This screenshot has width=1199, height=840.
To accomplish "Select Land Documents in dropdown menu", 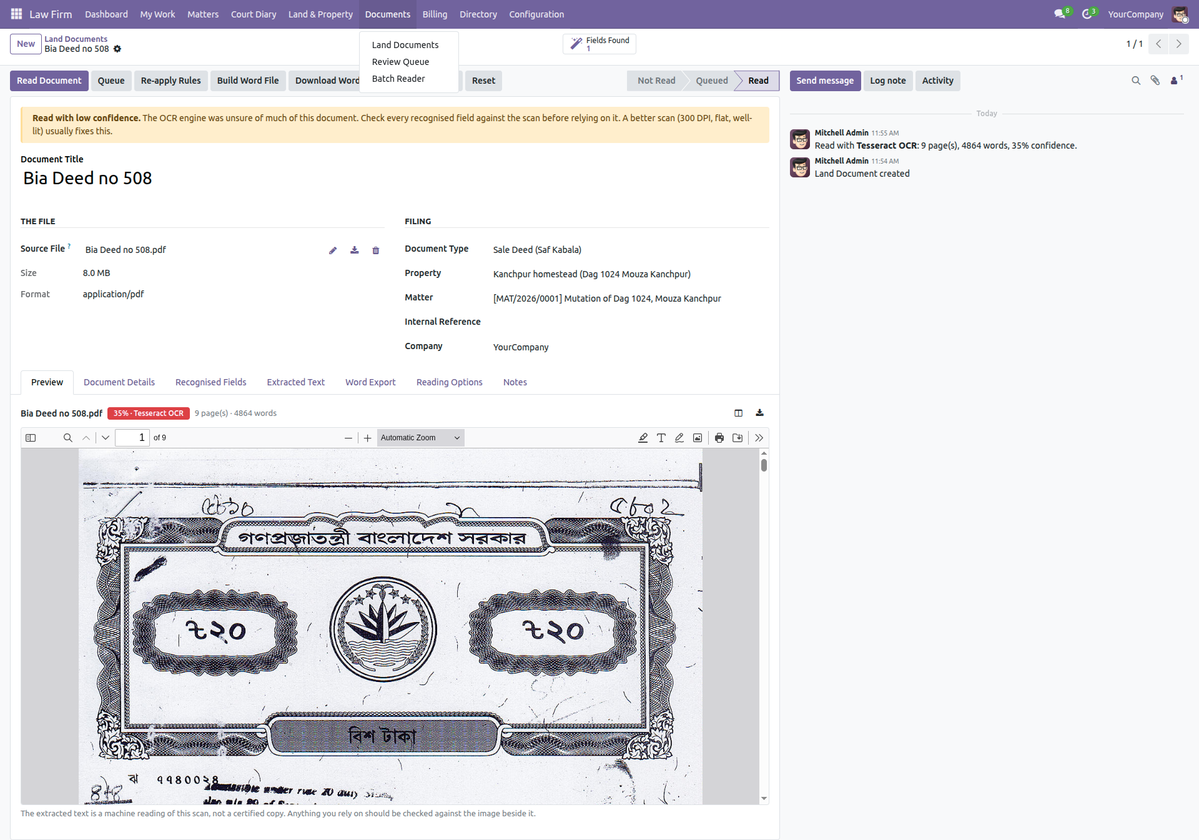I will click(x=405, y=45).
